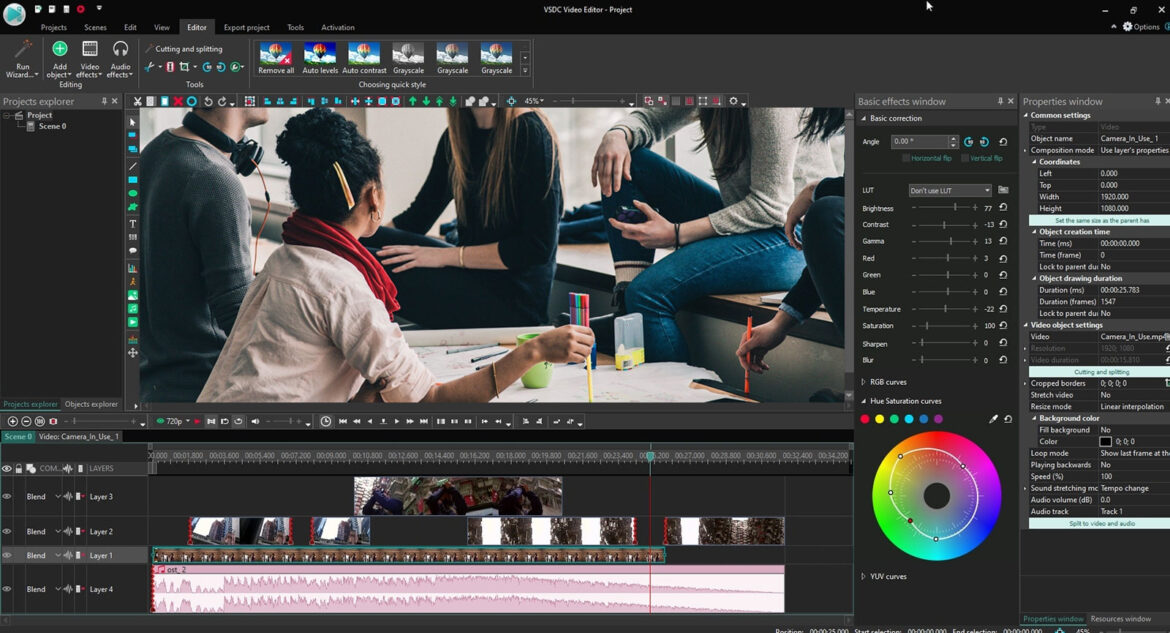
Task: Hide Layer 3 using its eye icon
Action: pos(7,496)
